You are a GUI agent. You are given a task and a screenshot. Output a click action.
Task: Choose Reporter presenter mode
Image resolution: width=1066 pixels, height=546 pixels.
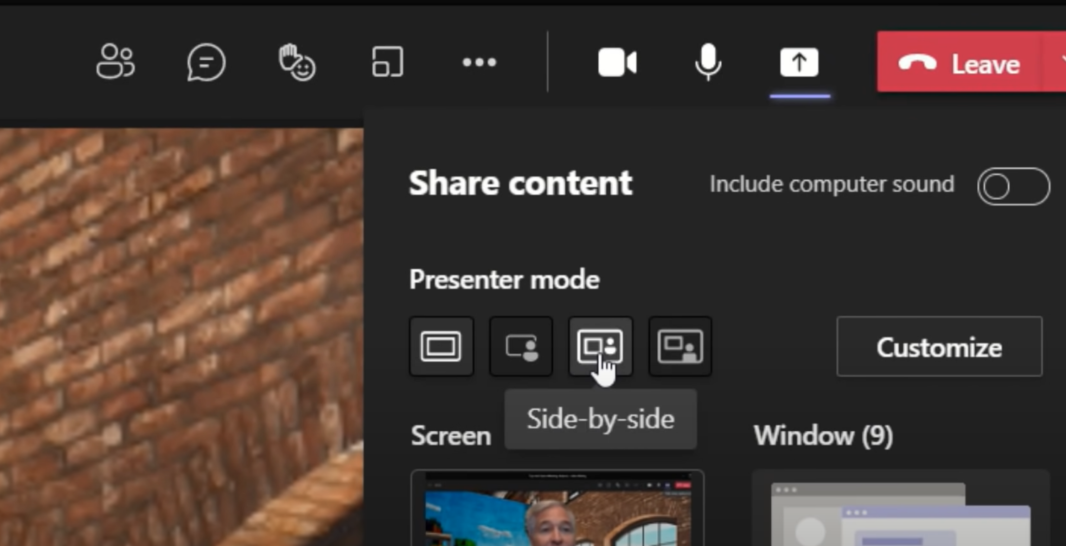coord(680,347)
